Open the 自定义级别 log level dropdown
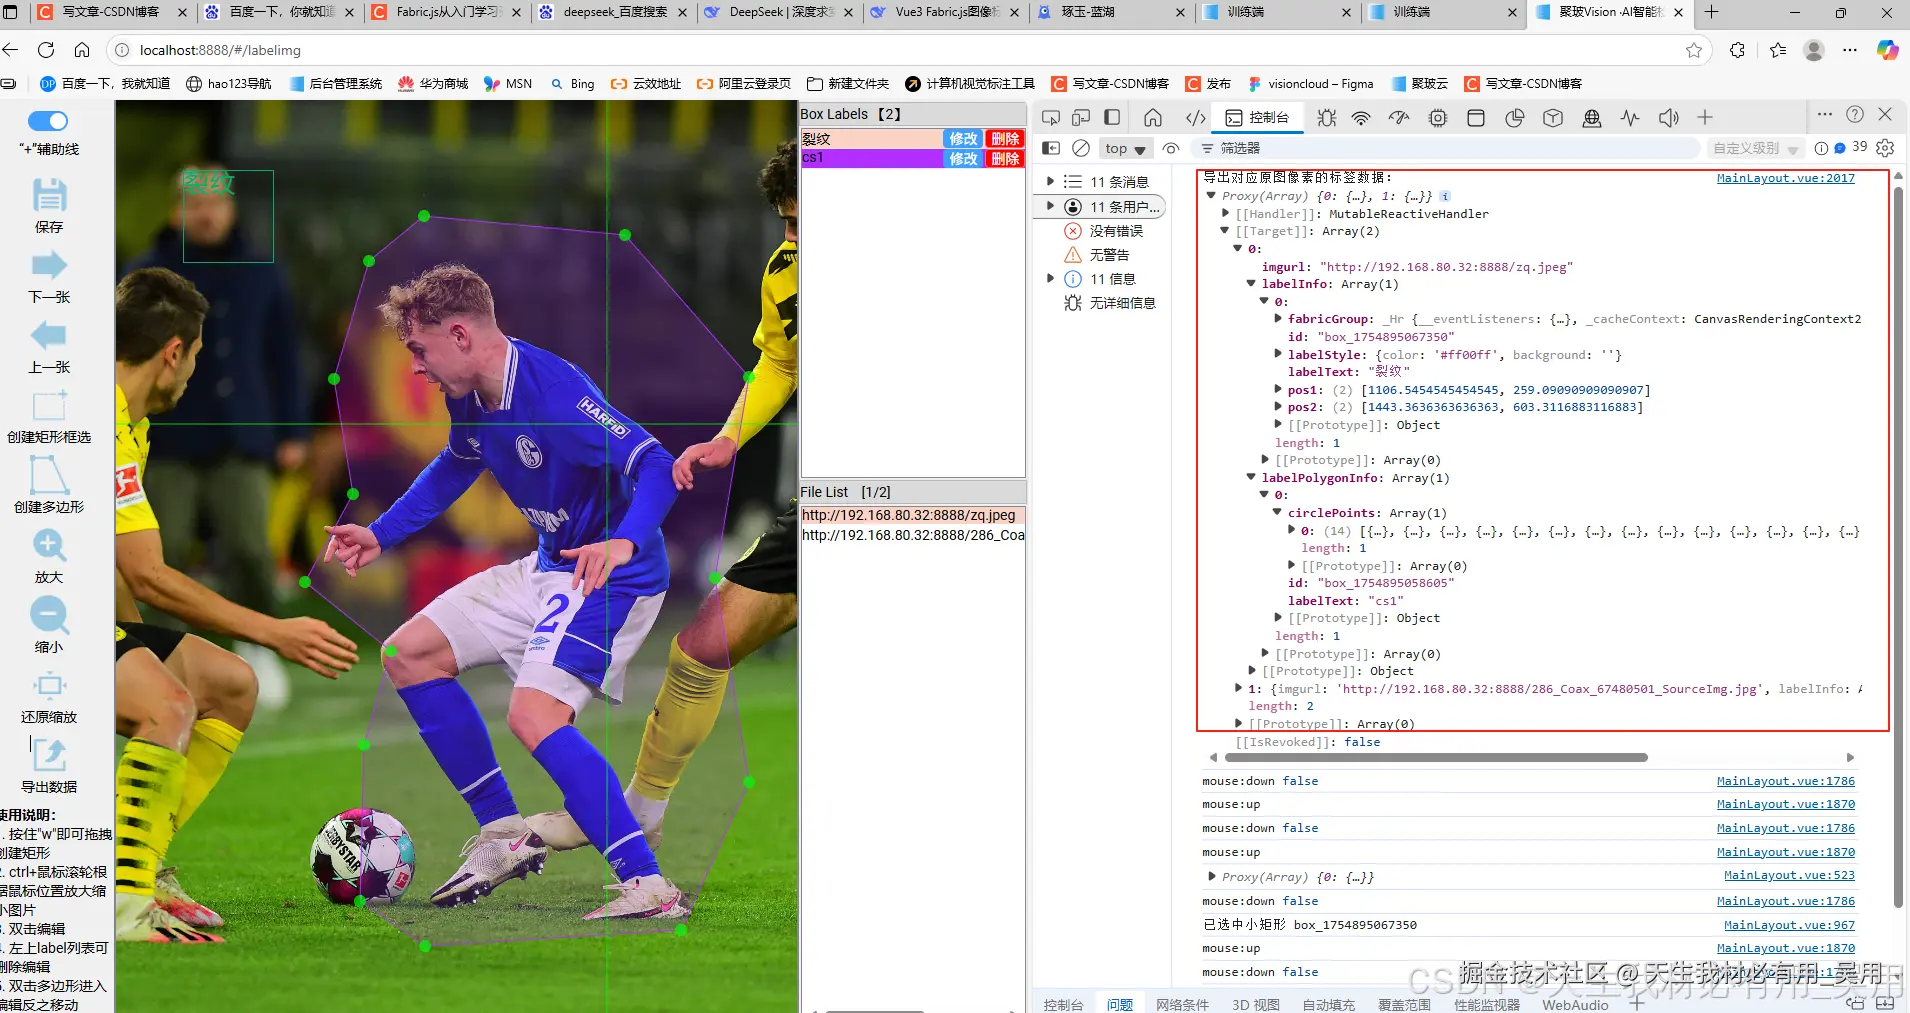This screenshot has height=1013, width=1910. pos(1756,148)
